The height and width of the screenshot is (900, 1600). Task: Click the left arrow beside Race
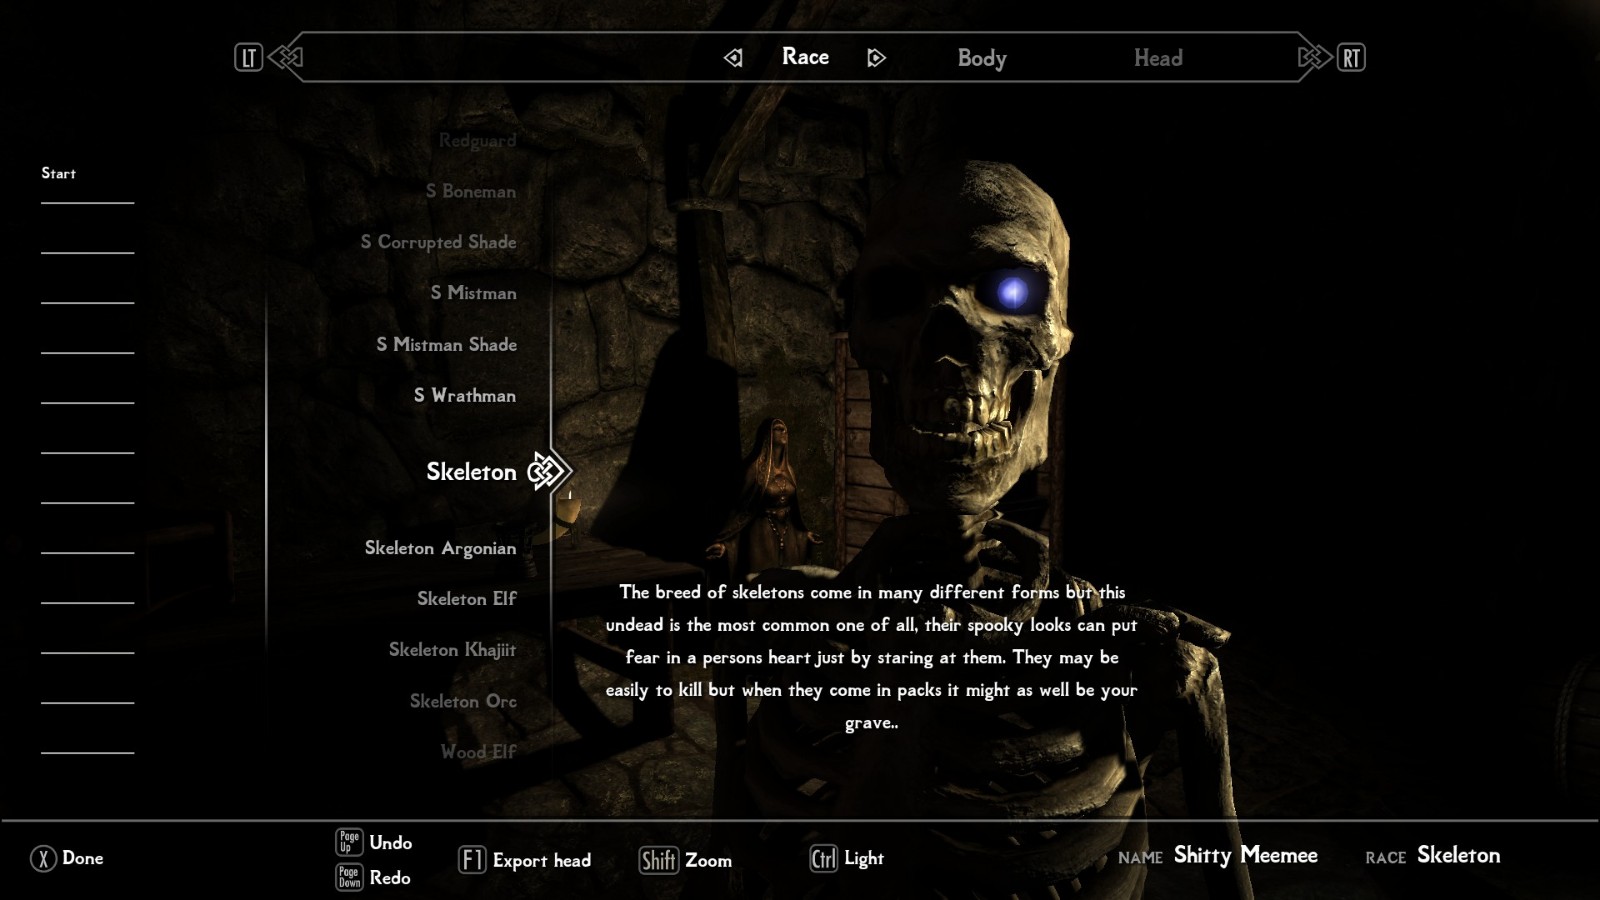[x=733, y=58]
